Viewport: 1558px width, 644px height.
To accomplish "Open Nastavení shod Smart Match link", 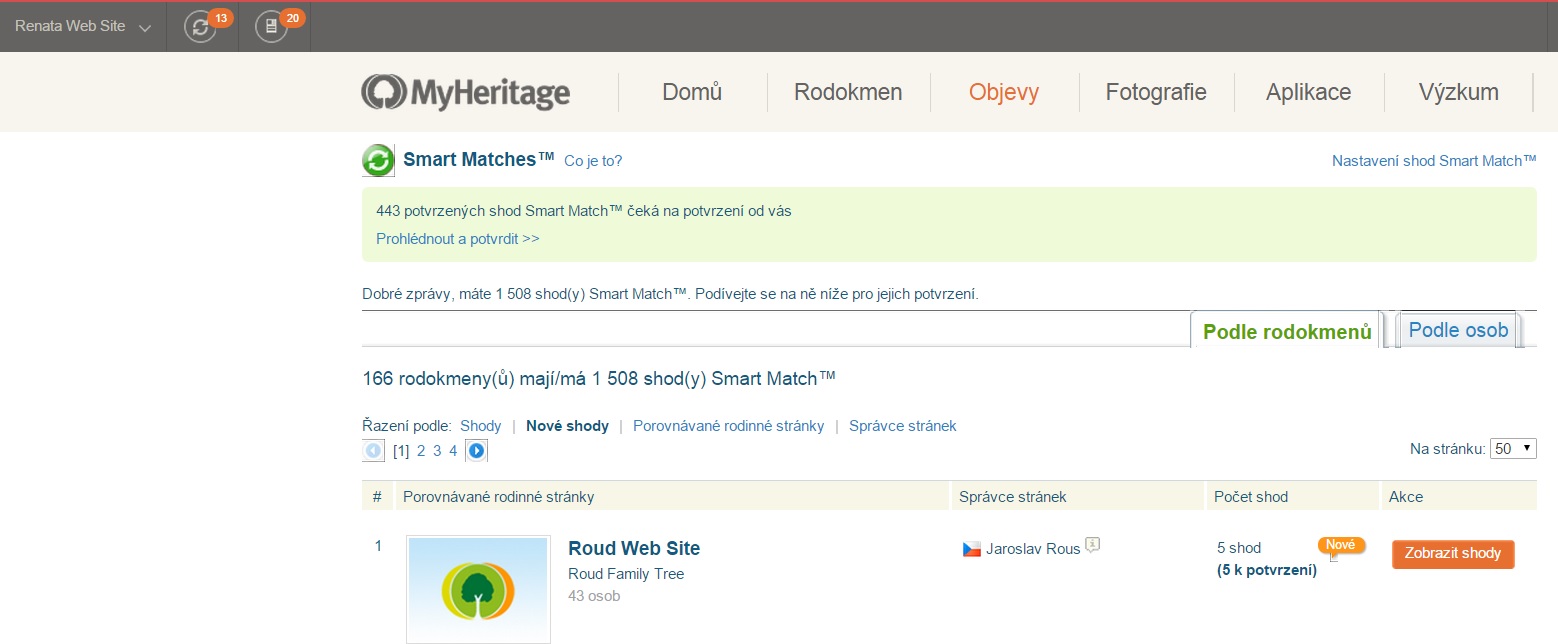I will tap(1434, 160).
